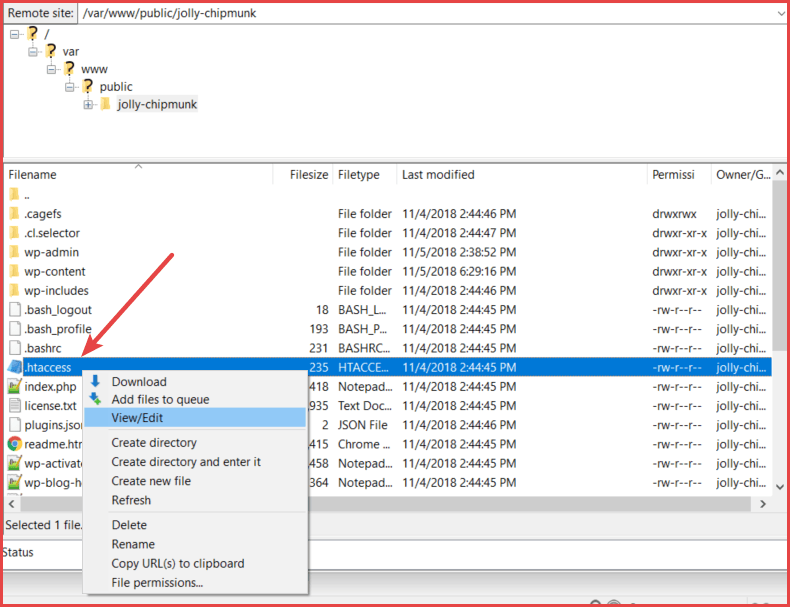Image resolution: width=790 pixels, height=607 pixels.
Task: Click the license.txt text file icon
Action: click(15, 406)
